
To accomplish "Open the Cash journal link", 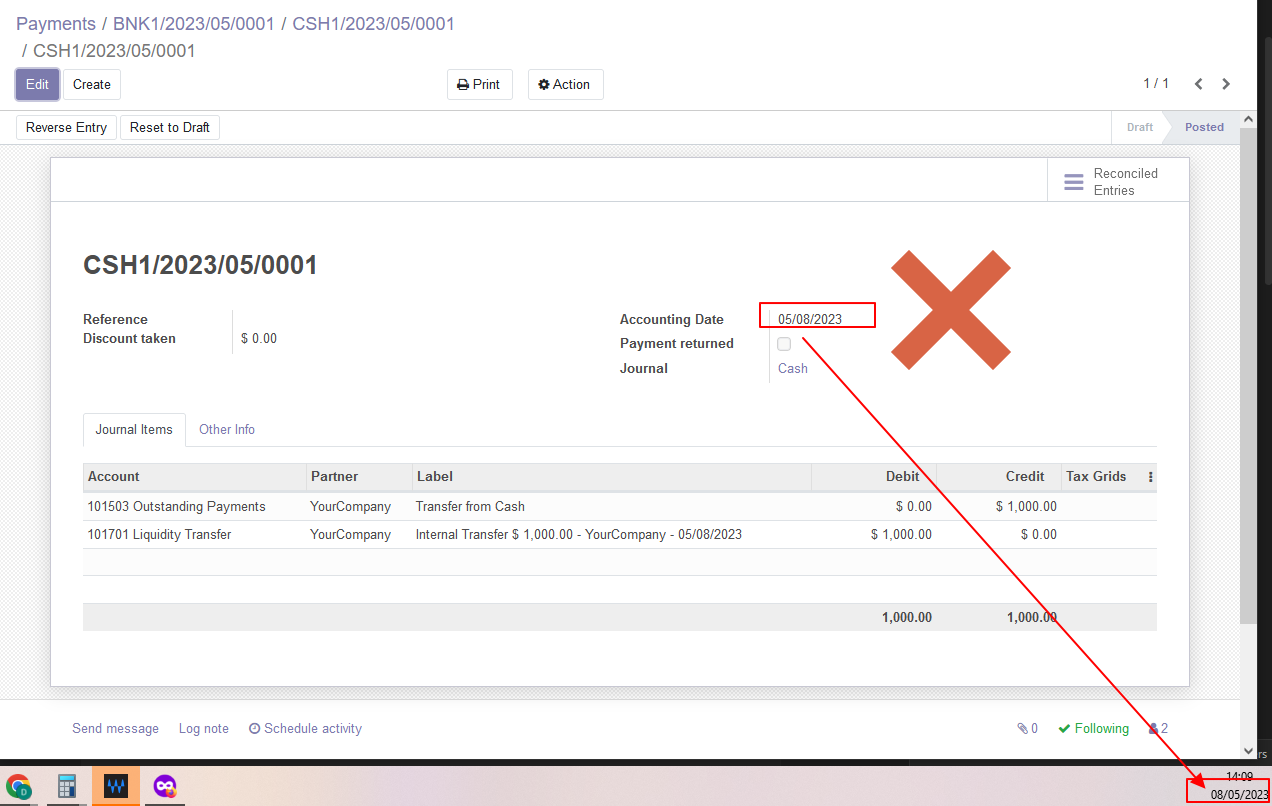I will (x=791, y=368).
